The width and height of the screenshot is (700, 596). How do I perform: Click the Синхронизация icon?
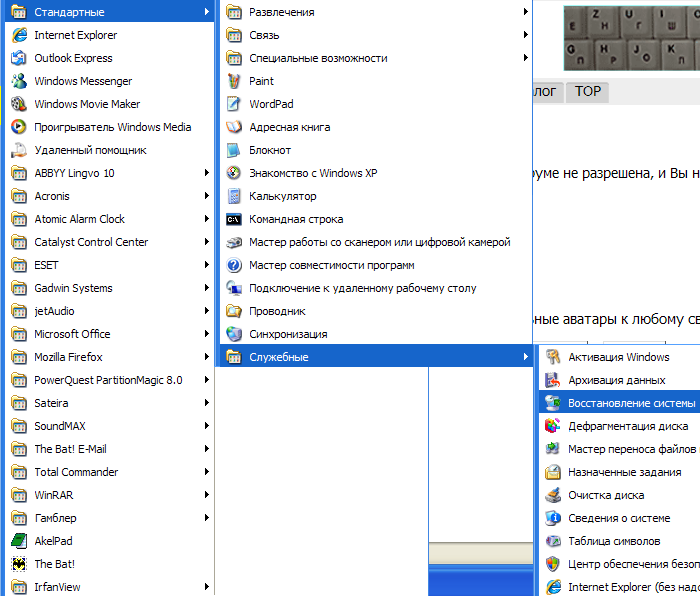point(234,334)
